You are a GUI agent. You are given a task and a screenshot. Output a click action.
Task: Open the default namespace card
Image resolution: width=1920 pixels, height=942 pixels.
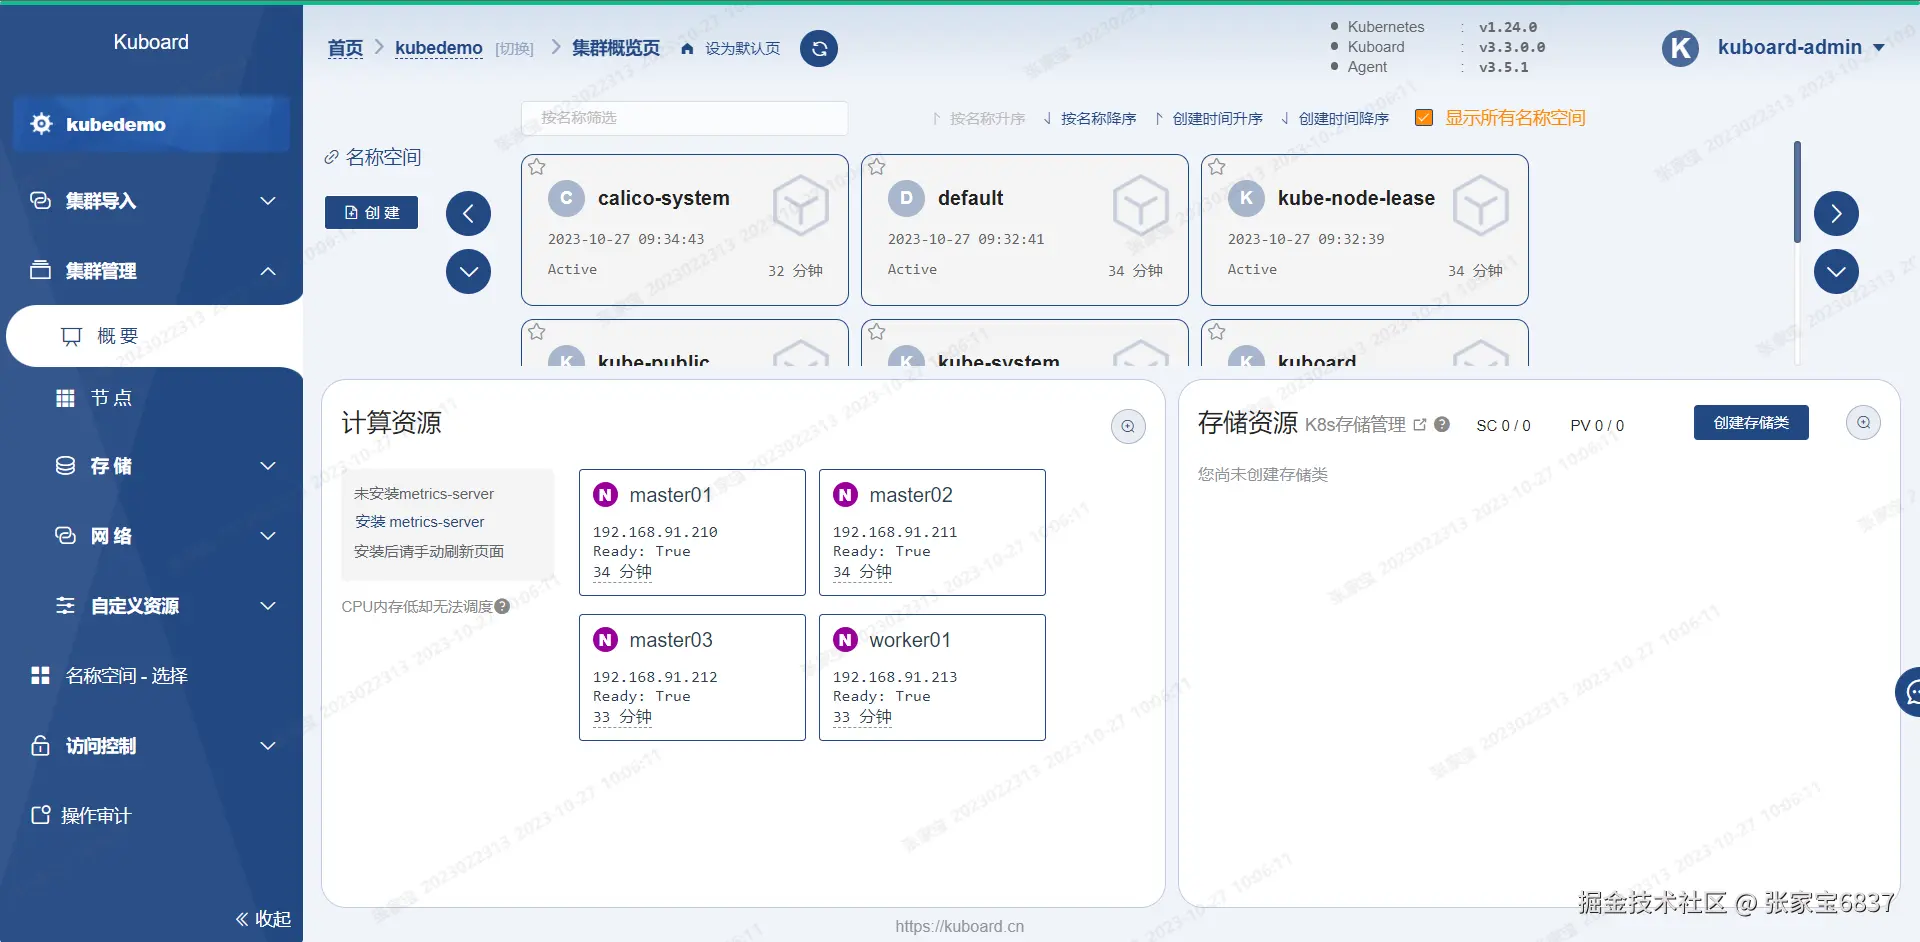(1025, 230)
